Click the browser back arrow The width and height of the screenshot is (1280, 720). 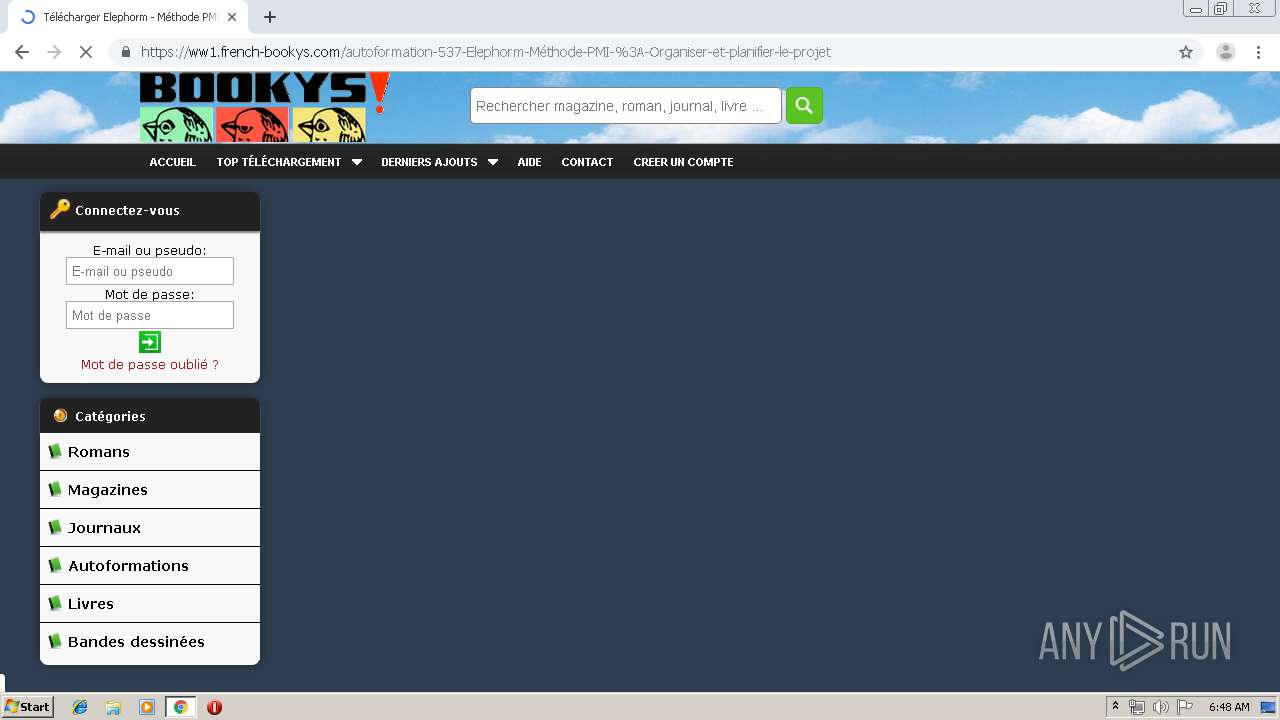click(22, 52)
